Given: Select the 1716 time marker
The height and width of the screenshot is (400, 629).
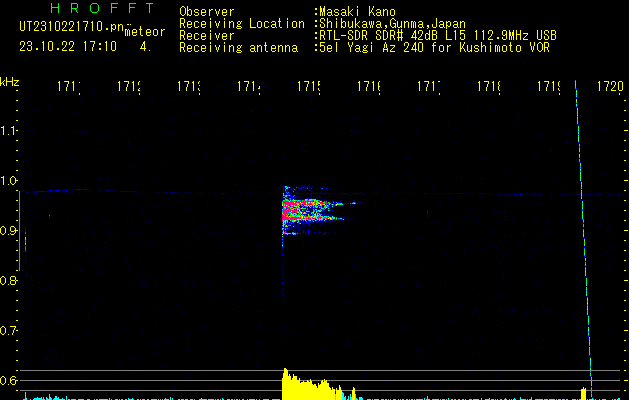Looking at the screenshot, I should point(368,88).
